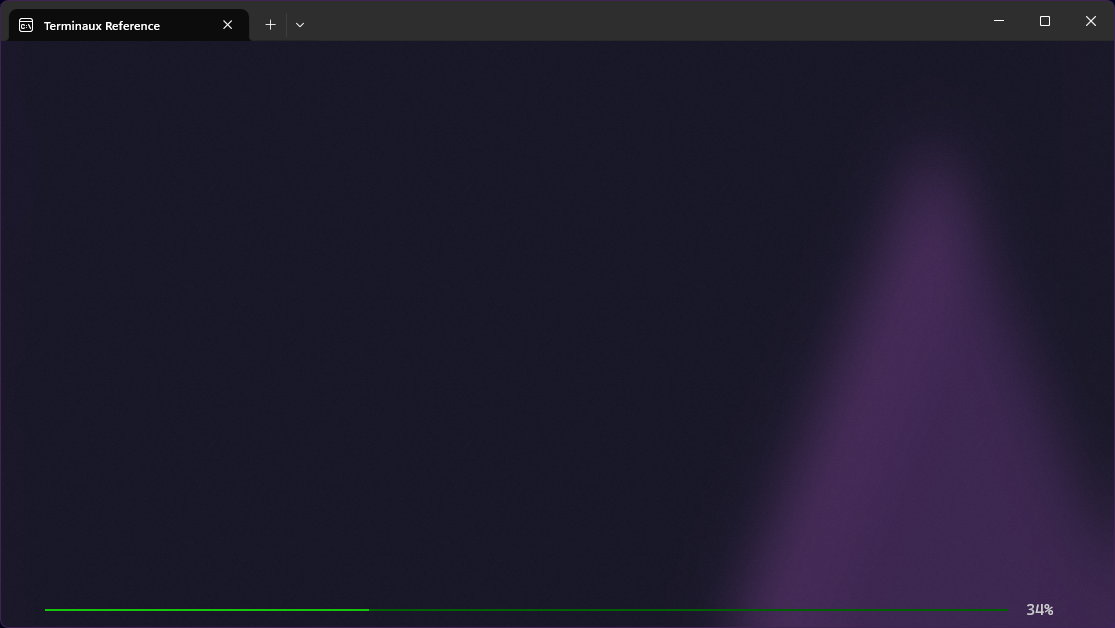Image resolution: width=1115 pixels, height=628 pixels.
Task: Click the far right end of progress bar
Action: click(x=1005, y=610)
